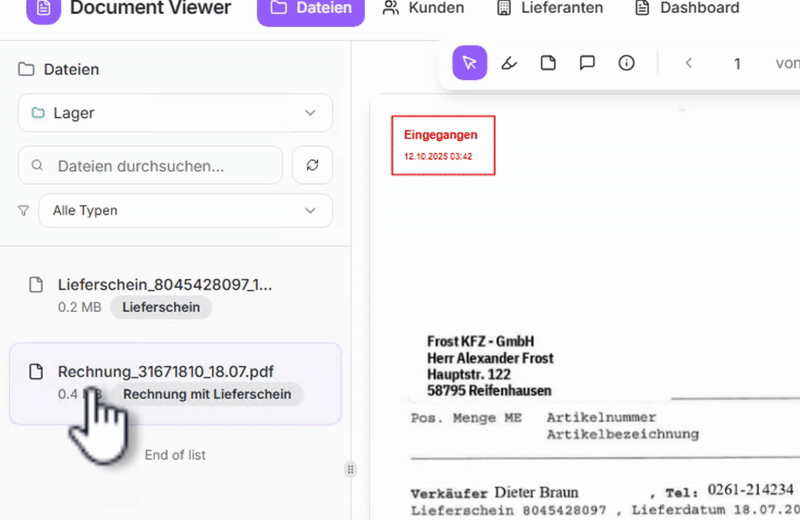Expand the Lager folder dropdown
The image size is (800, 520).
175,113
